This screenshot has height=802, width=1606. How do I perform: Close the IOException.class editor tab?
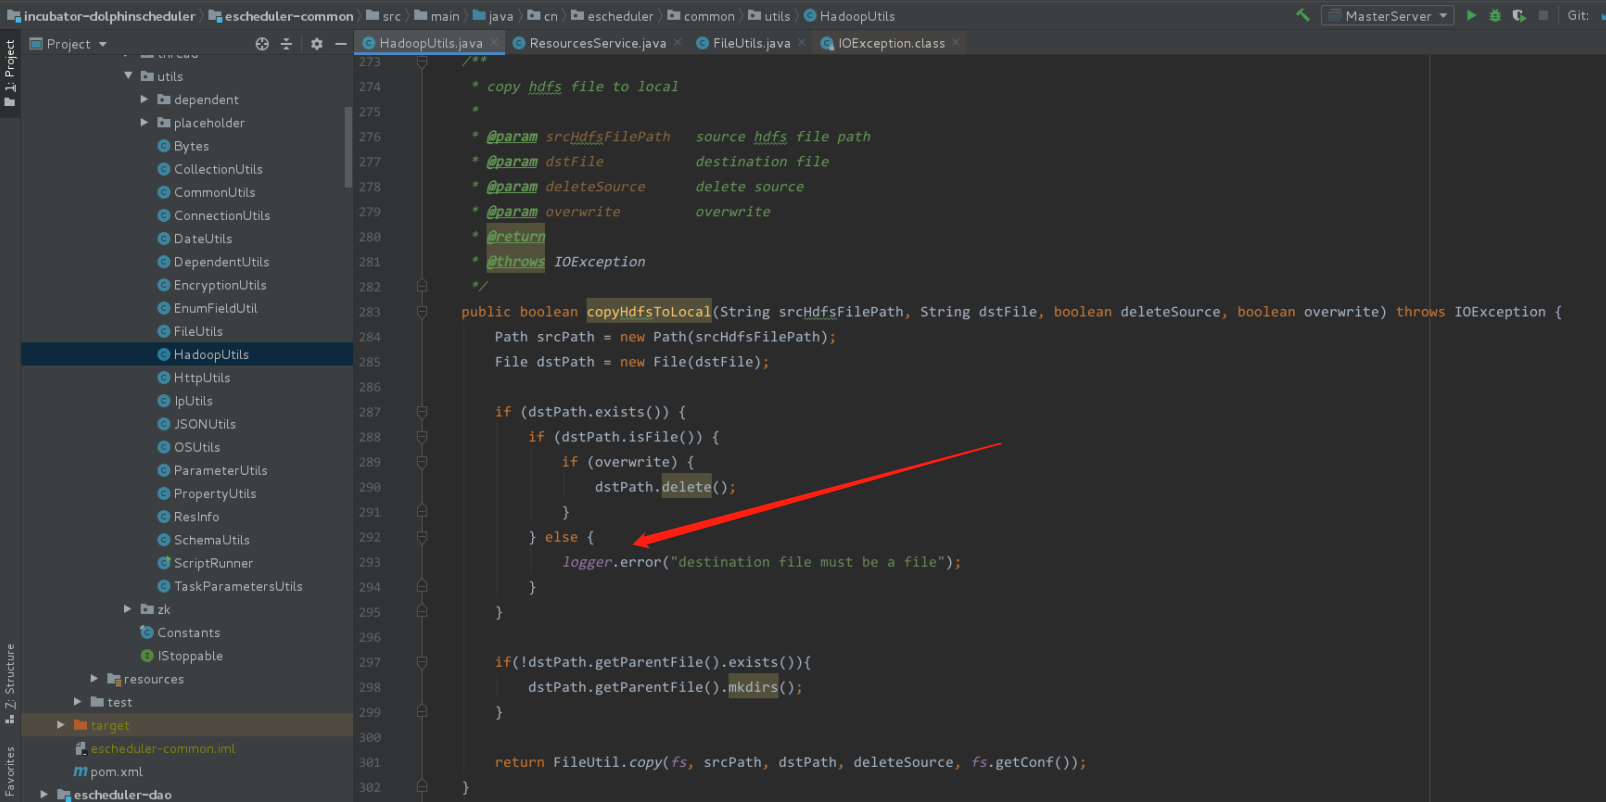tap(956, 42)
